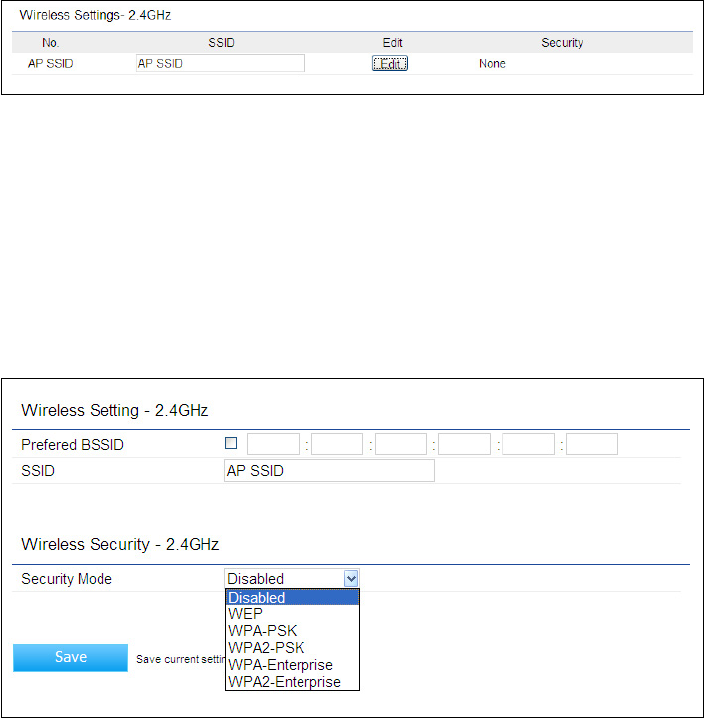Click the AP SSID row label
The image size is (704, 718).
coord(50,64)
